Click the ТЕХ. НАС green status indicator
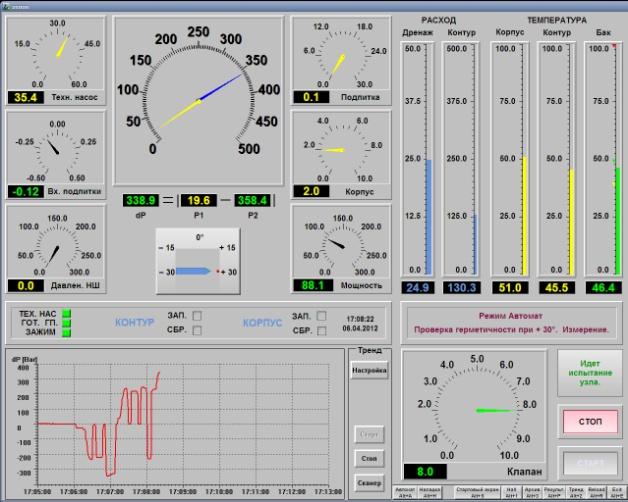The image size is (628, 502). [x=67, y=314]
